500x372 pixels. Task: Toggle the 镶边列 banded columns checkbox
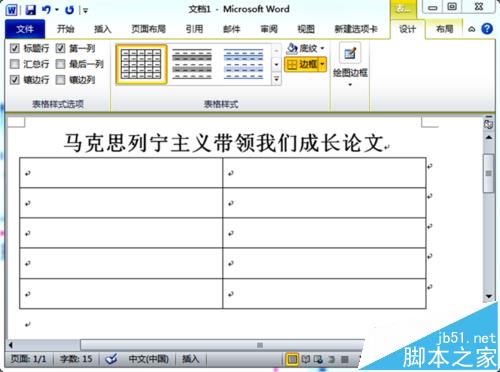point(60,80)
